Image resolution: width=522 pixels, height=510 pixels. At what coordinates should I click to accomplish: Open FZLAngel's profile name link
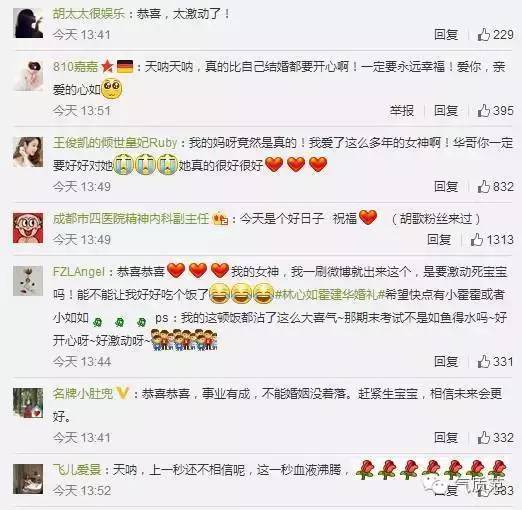click(79, 272)
